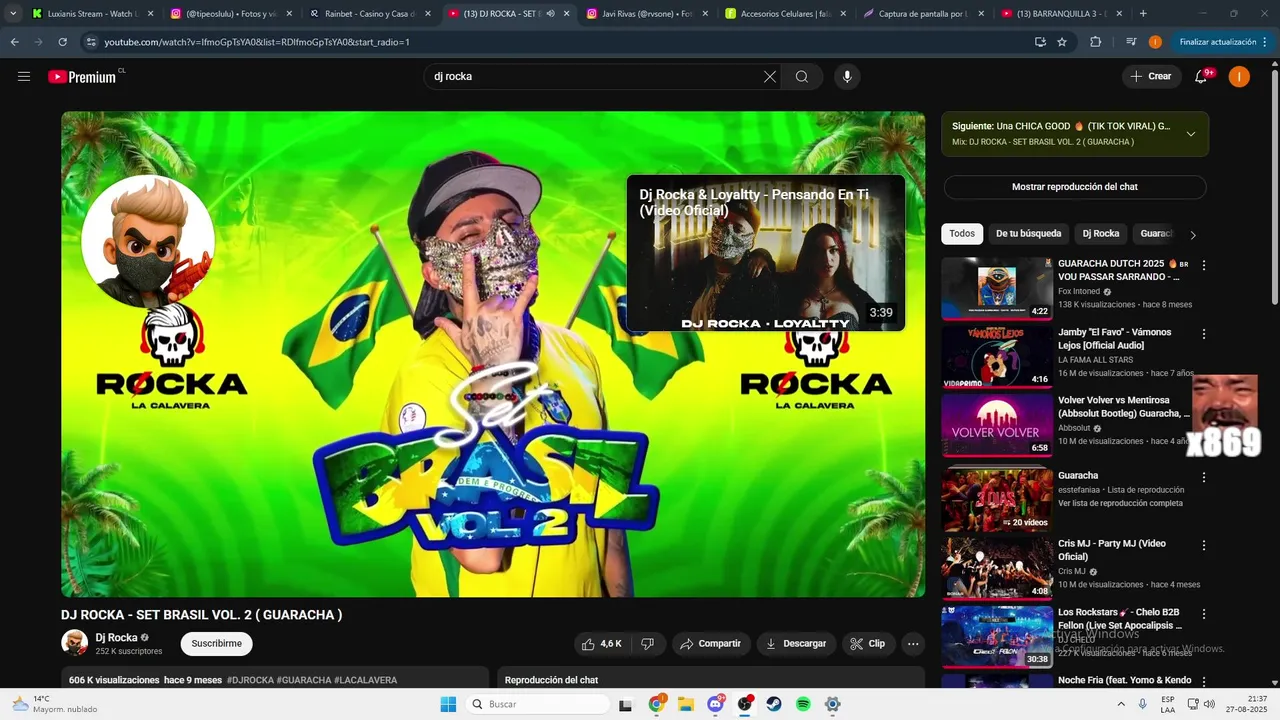Click the Suscribirme button
Viewport: 1280px width, 720px height.
(216, 644)
